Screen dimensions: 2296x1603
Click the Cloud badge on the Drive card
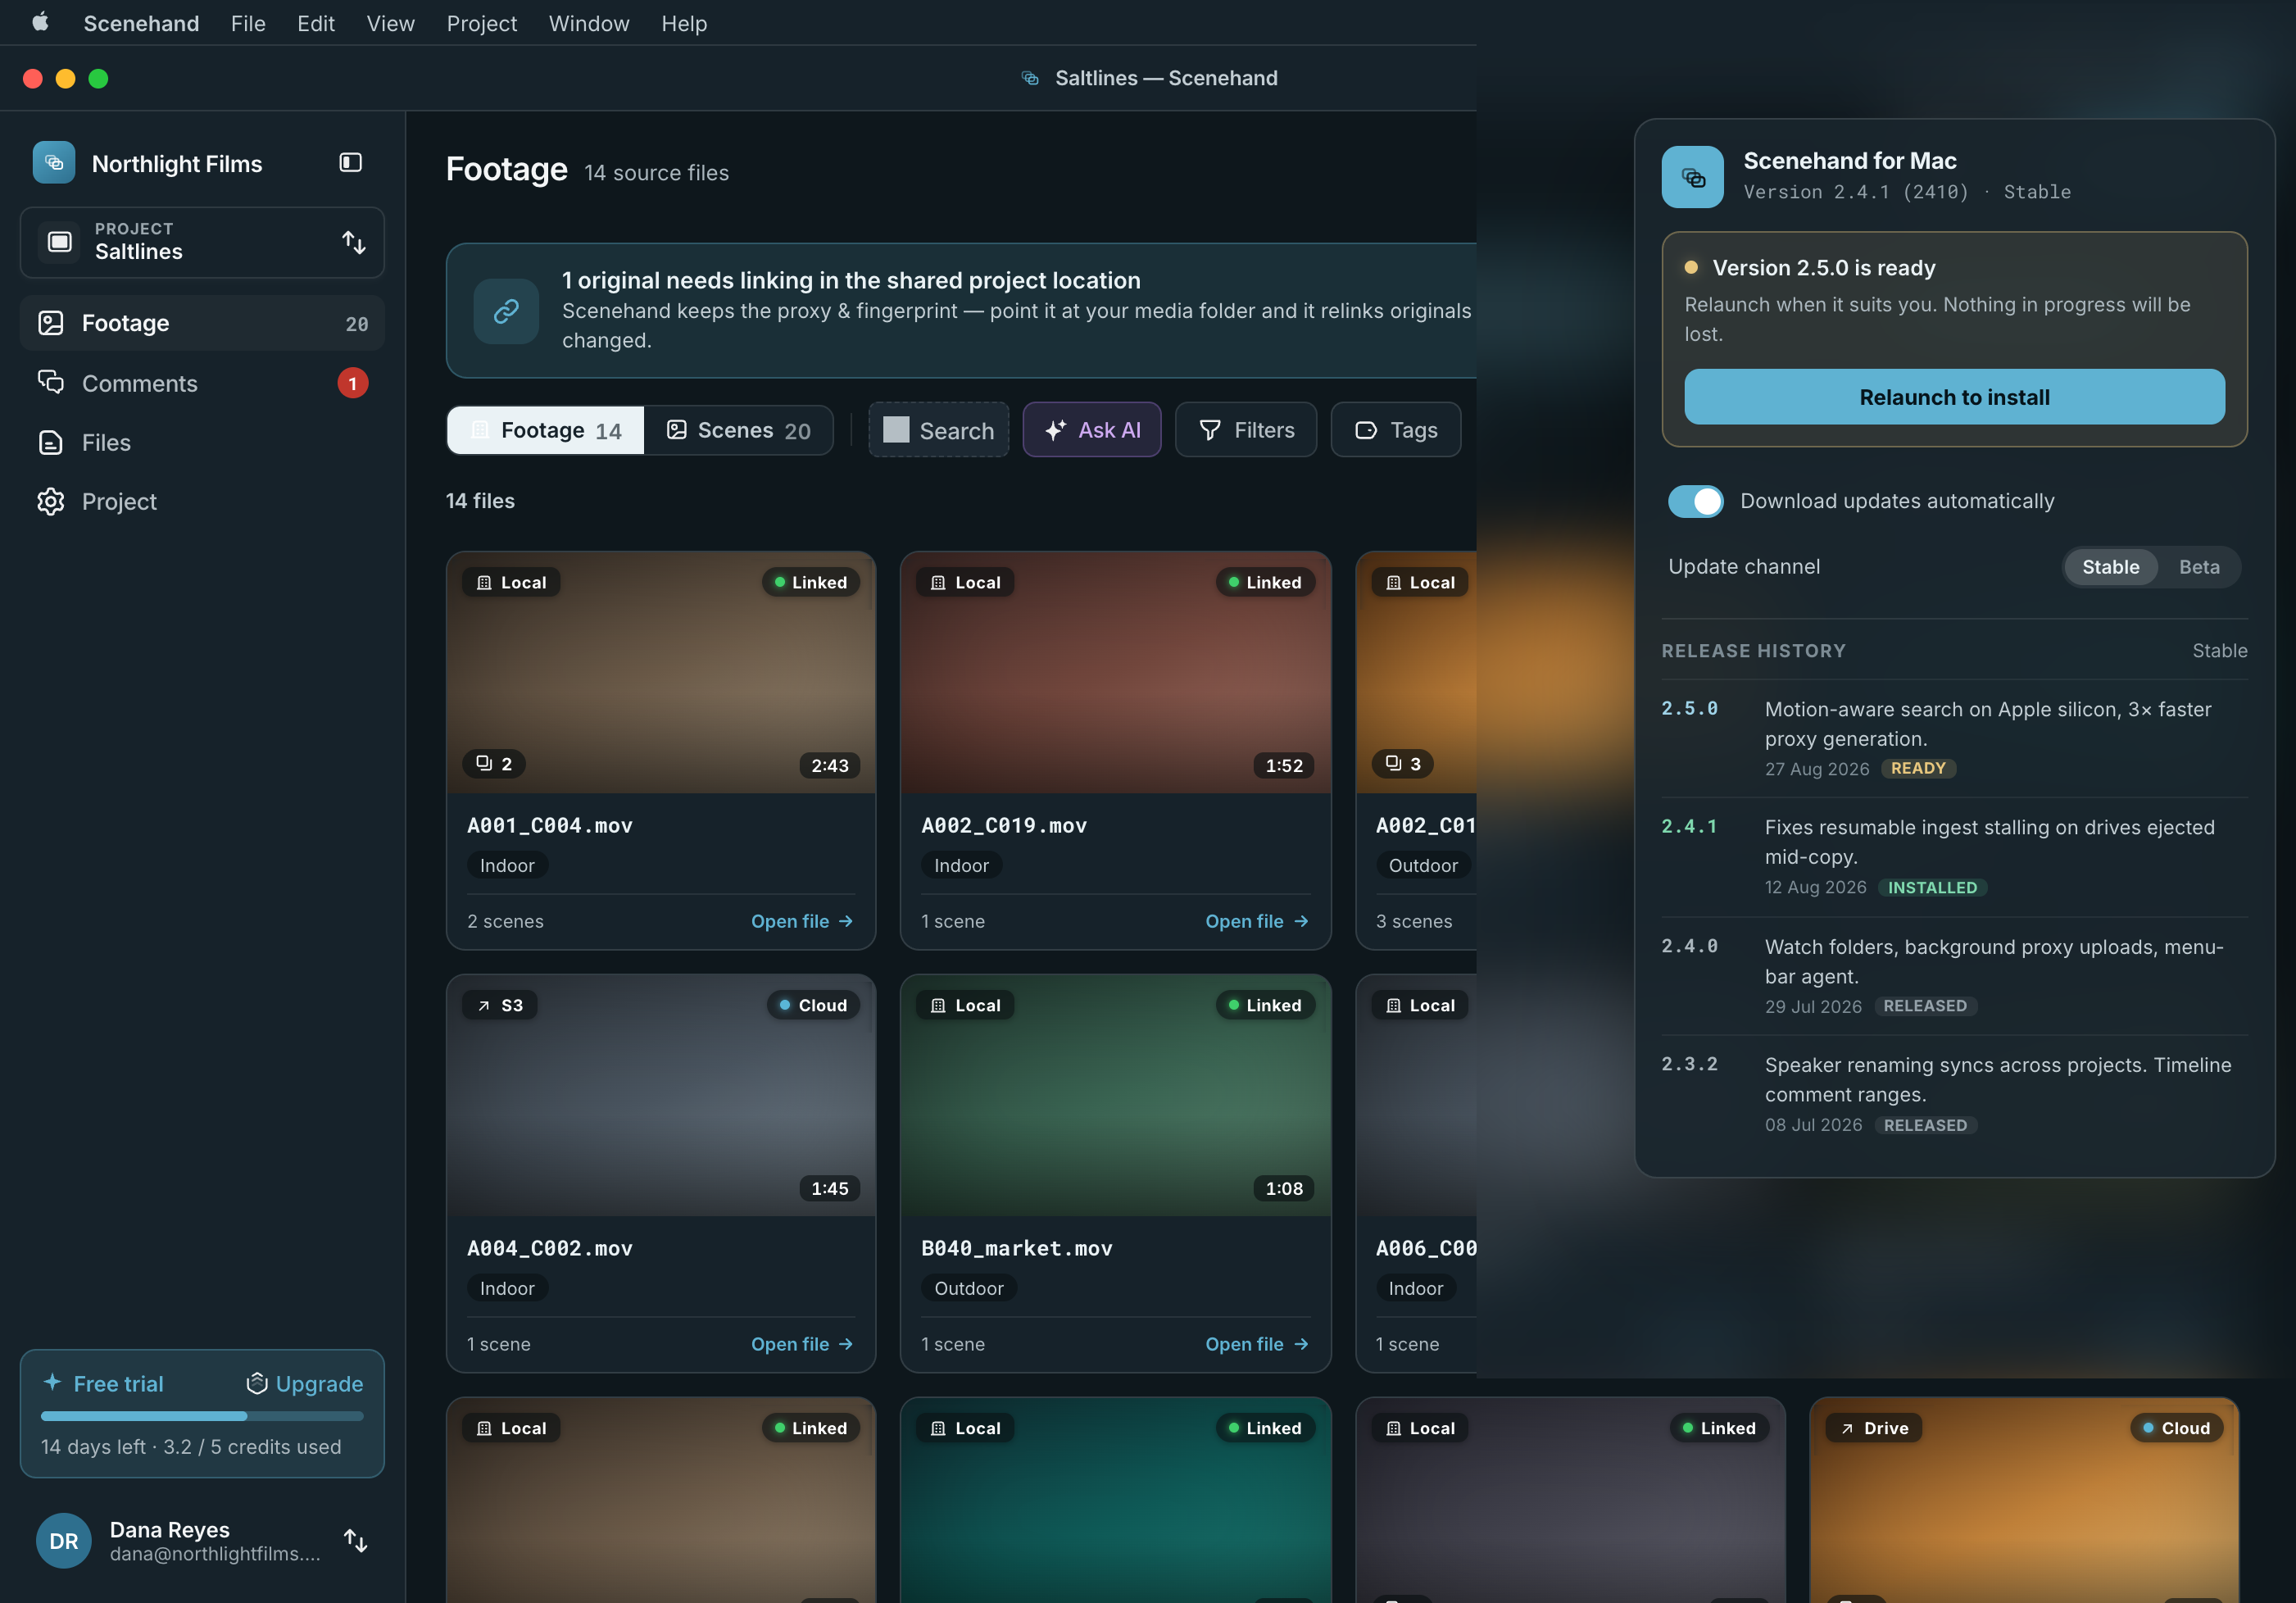pos(2176,1428)
